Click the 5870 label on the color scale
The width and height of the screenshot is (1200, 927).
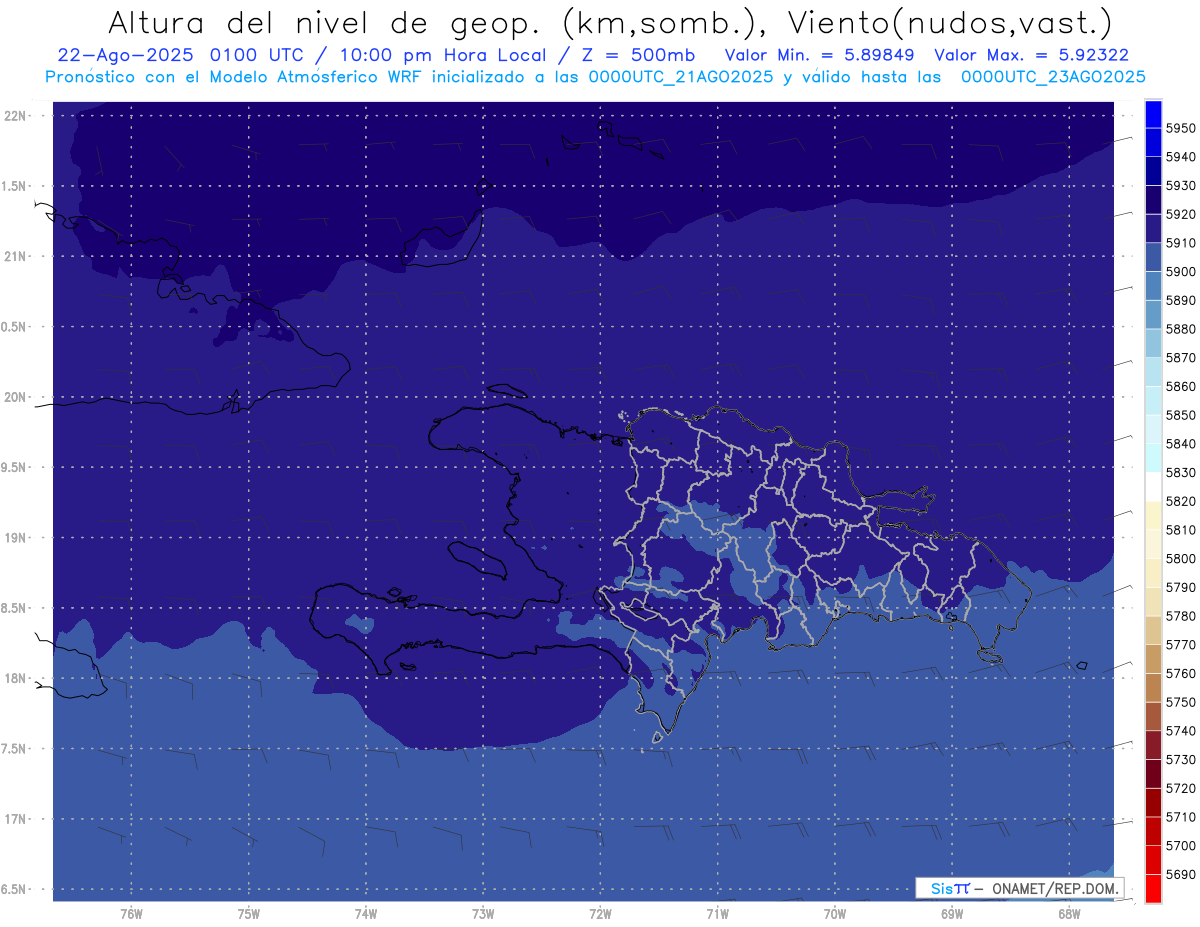[1179, 357]
